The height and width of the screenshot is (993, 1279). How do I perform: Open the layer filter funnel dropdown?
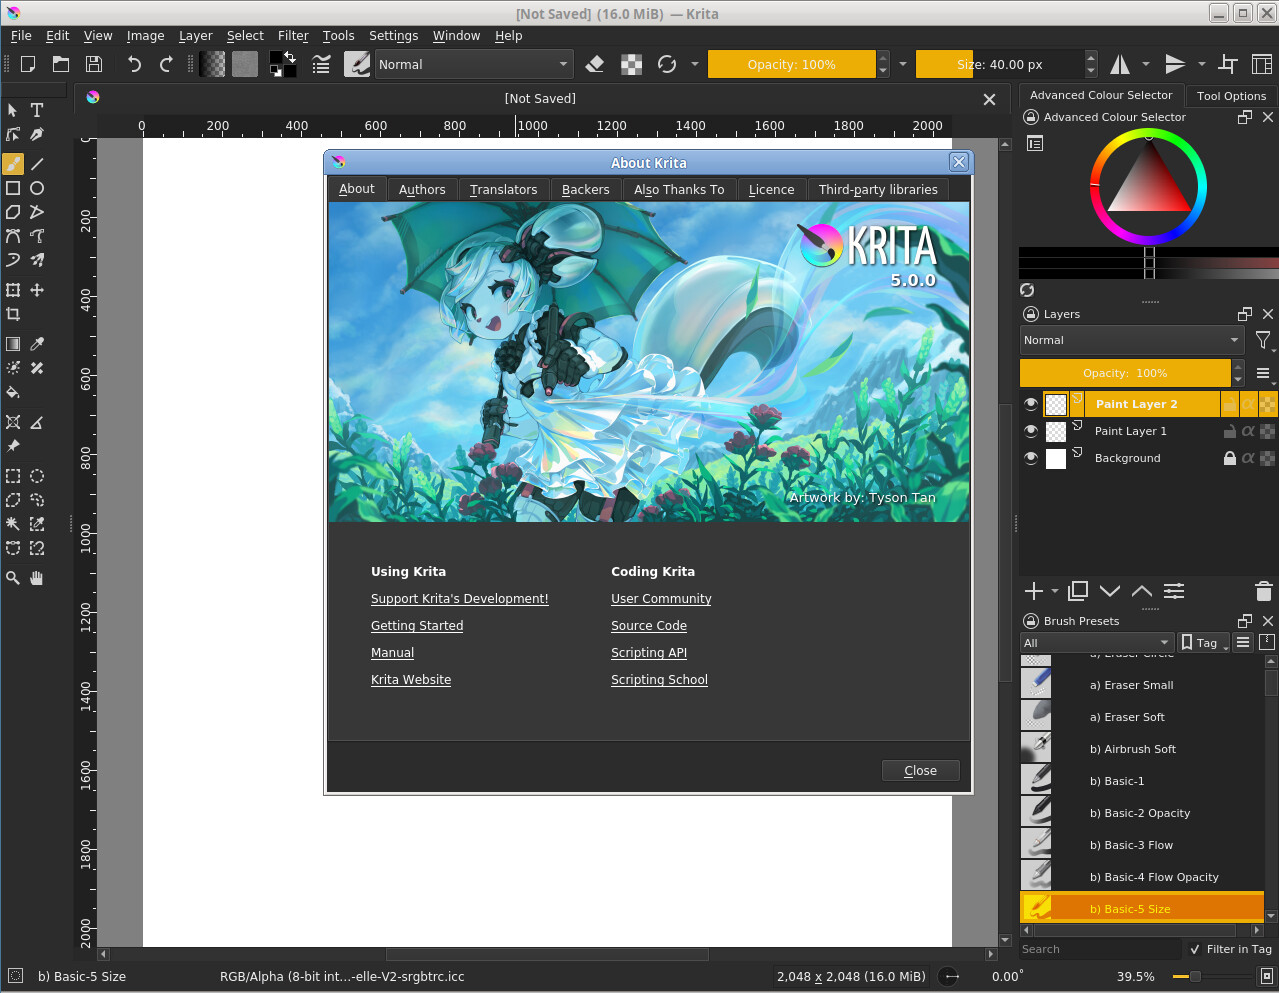coord(1264,341)
